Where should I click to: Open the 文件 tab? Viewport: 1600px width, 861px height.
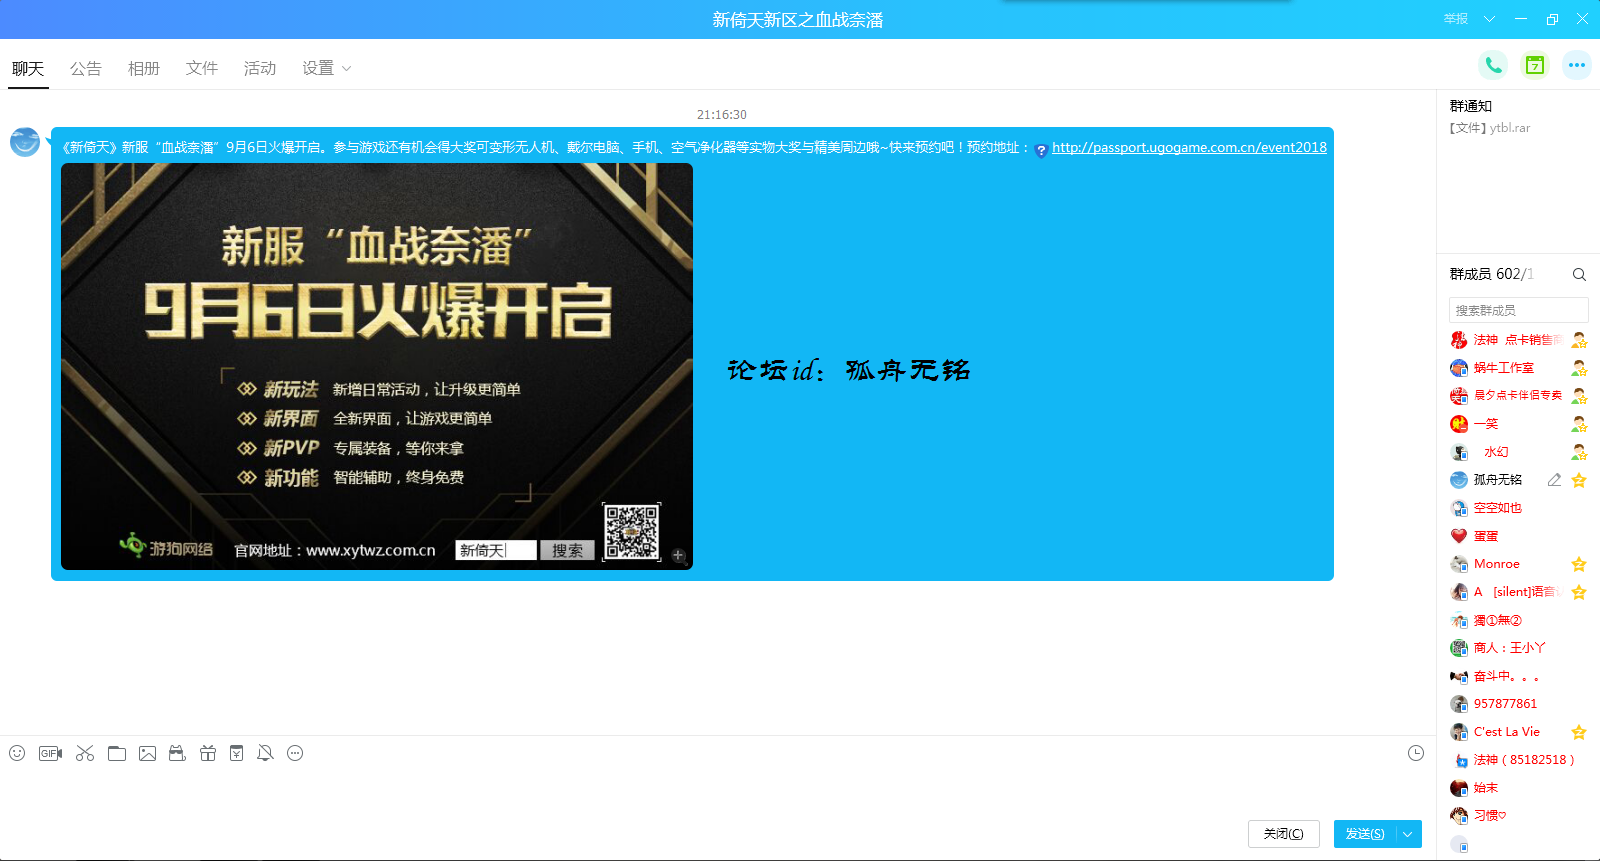coord(202,68)
